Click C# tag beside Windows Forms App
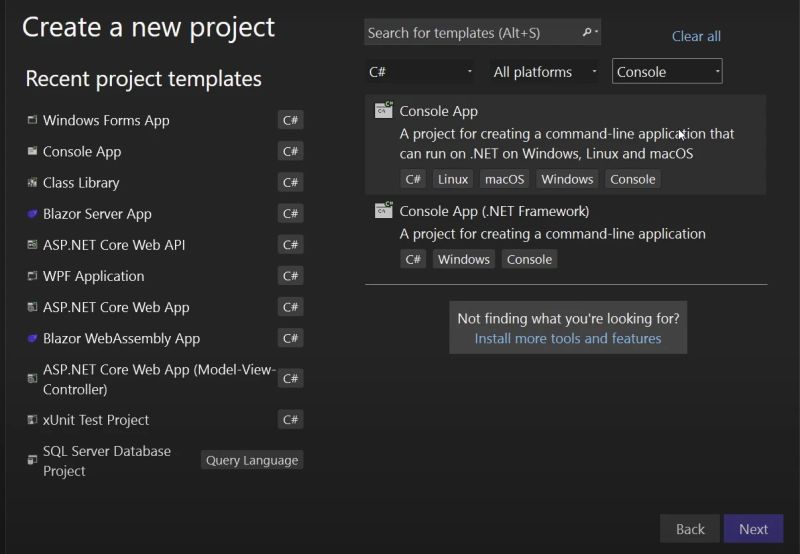Image resolution: width=800 pixels, height=554 pixels. coord(290,120)
